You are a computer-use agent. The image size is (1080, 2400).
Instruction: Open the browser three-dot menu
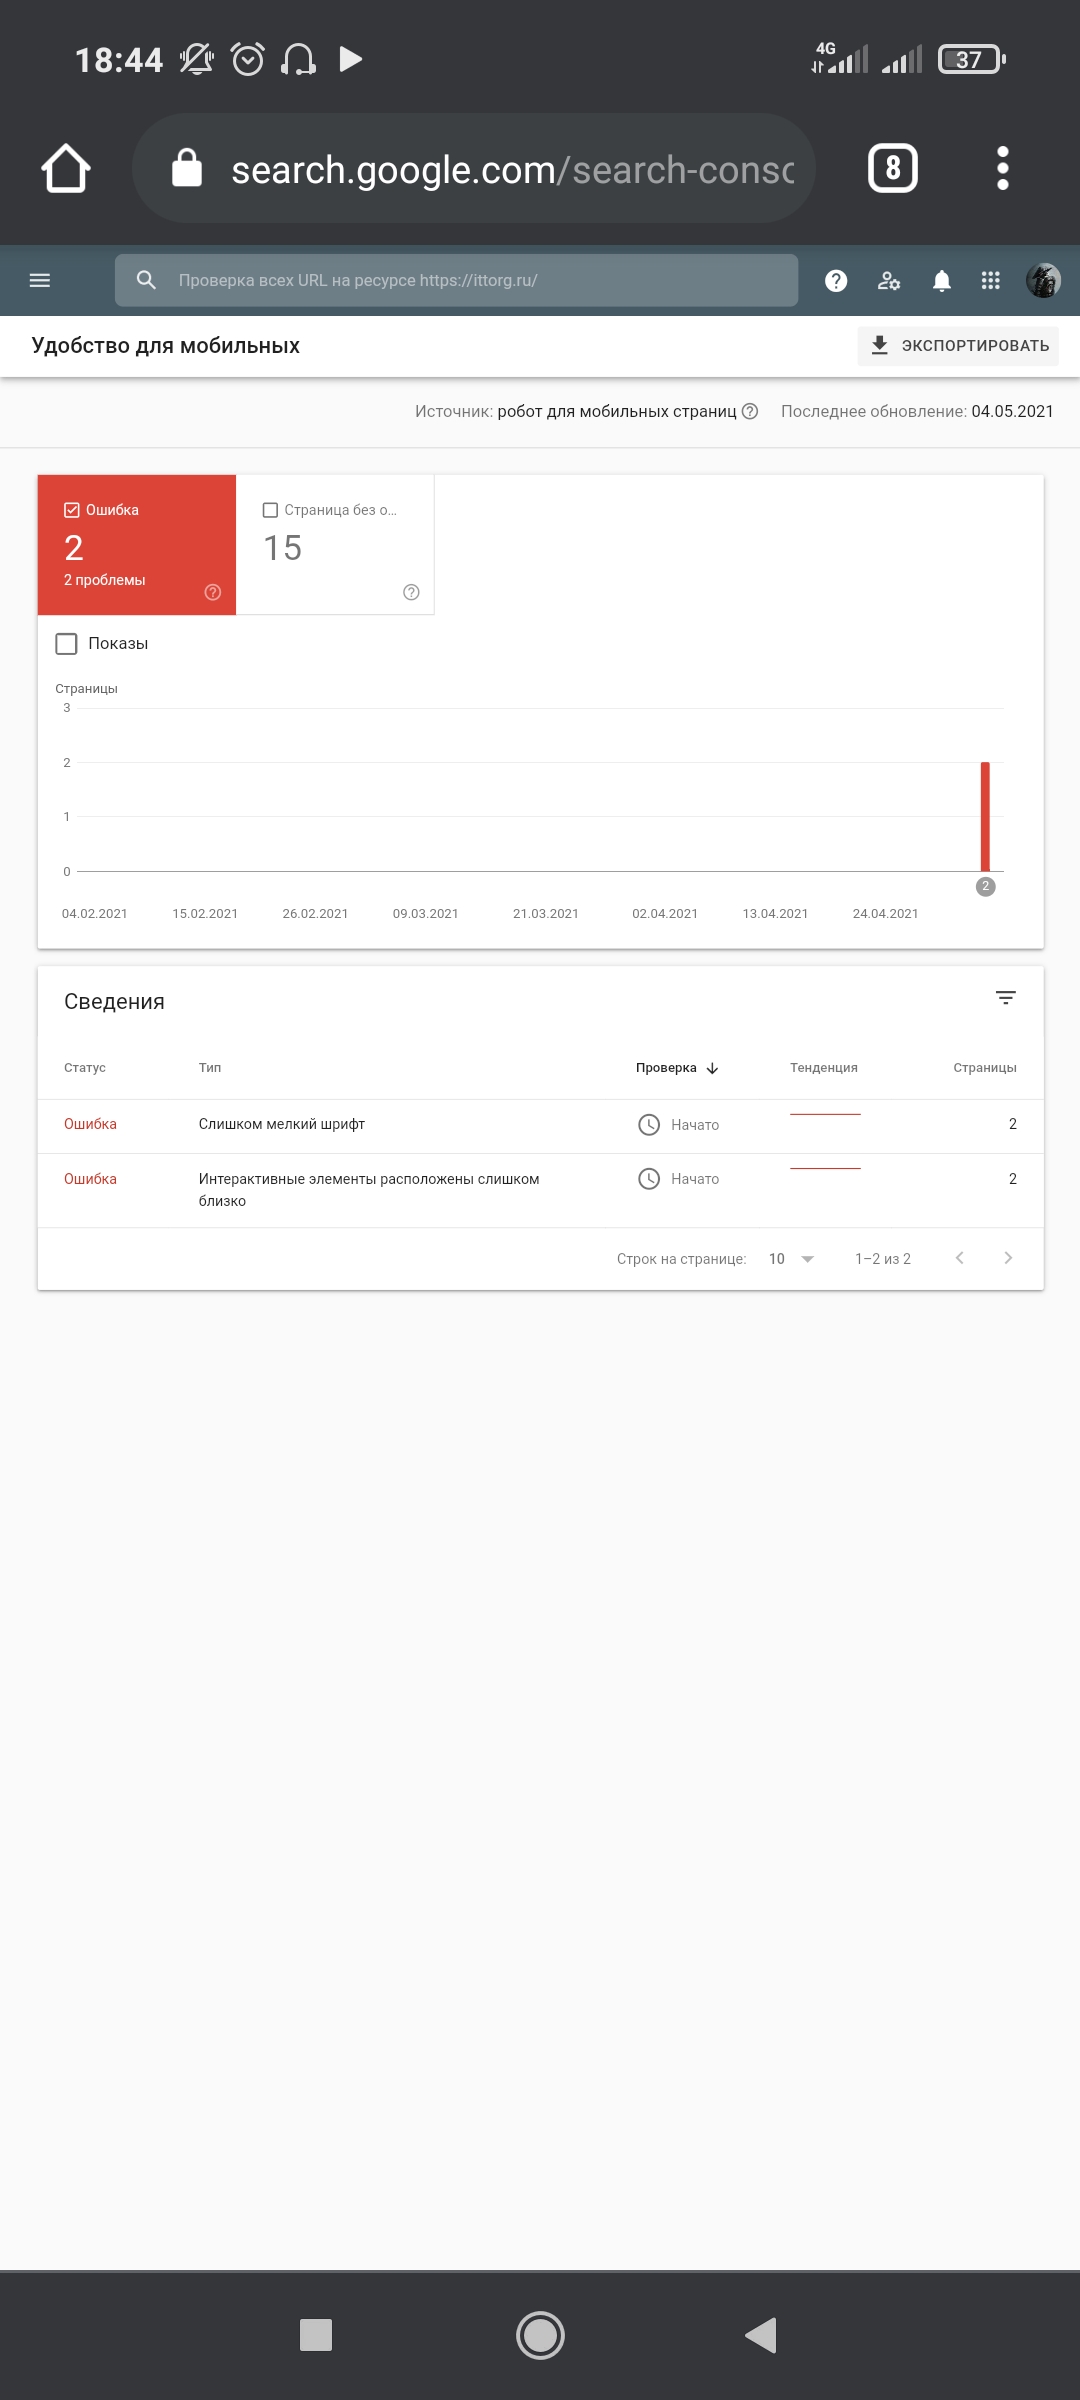point(1002,168)
